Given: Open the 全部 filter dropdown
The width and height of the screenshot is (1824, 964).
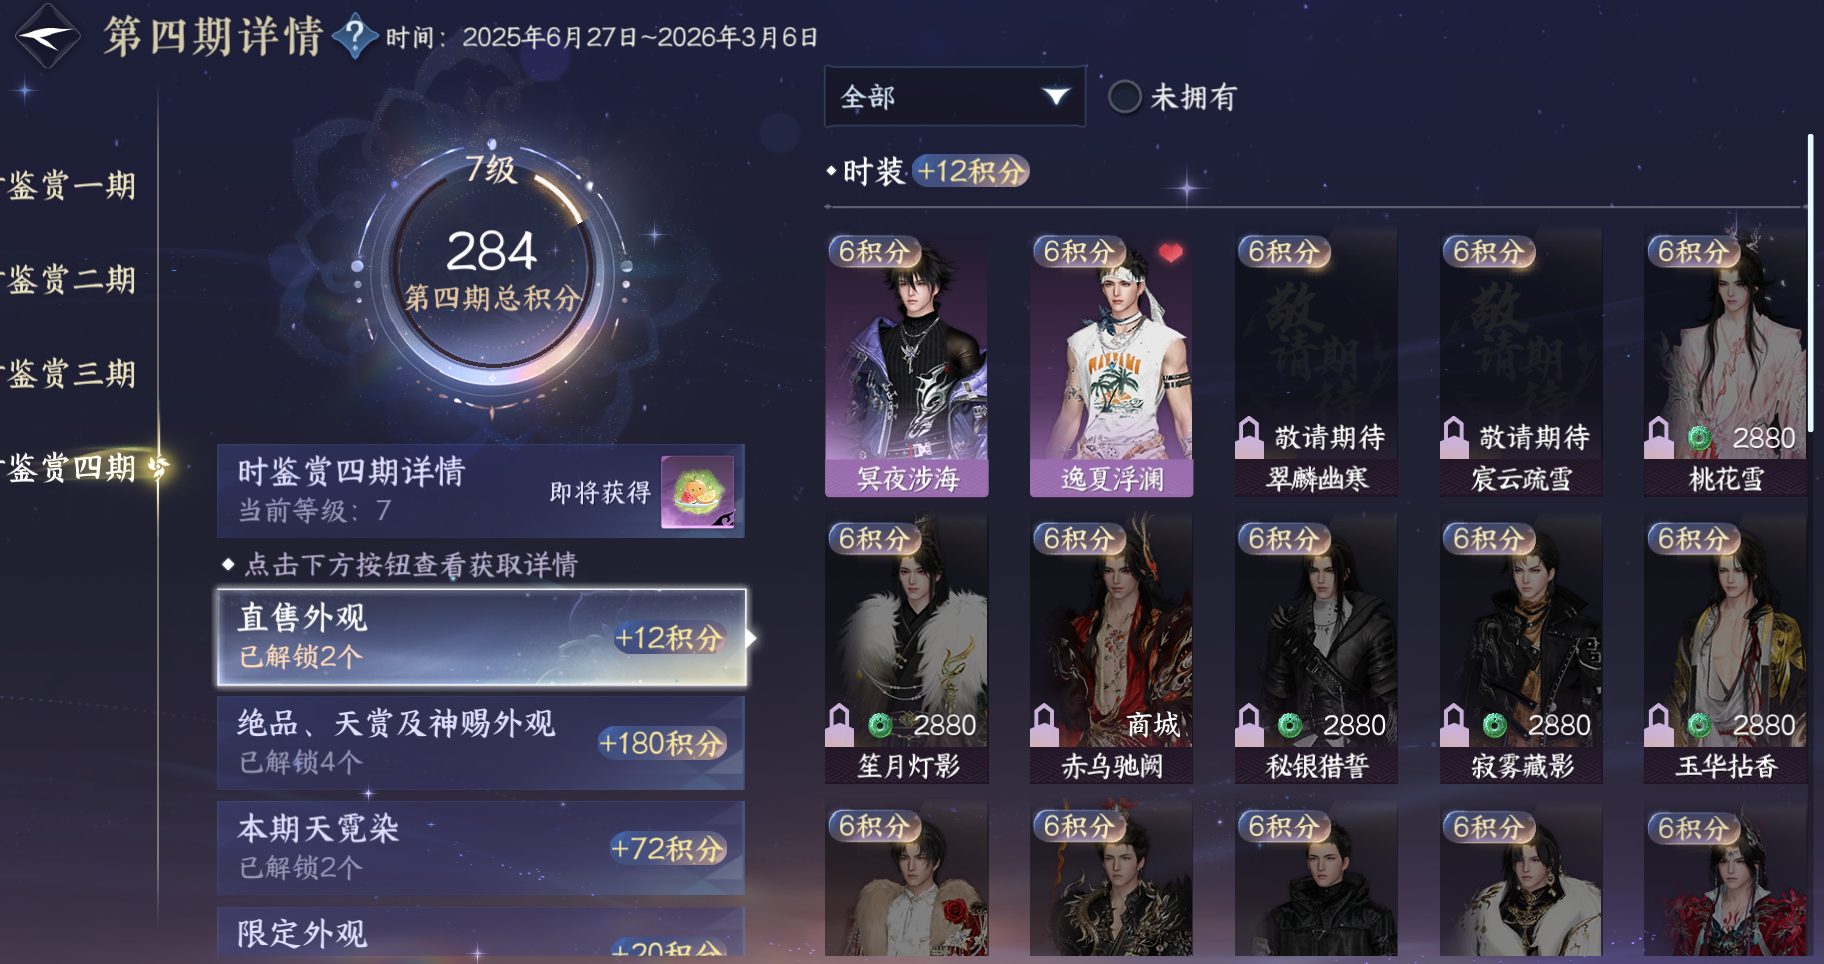Looking at the screenshot, I should coord(954,97).
